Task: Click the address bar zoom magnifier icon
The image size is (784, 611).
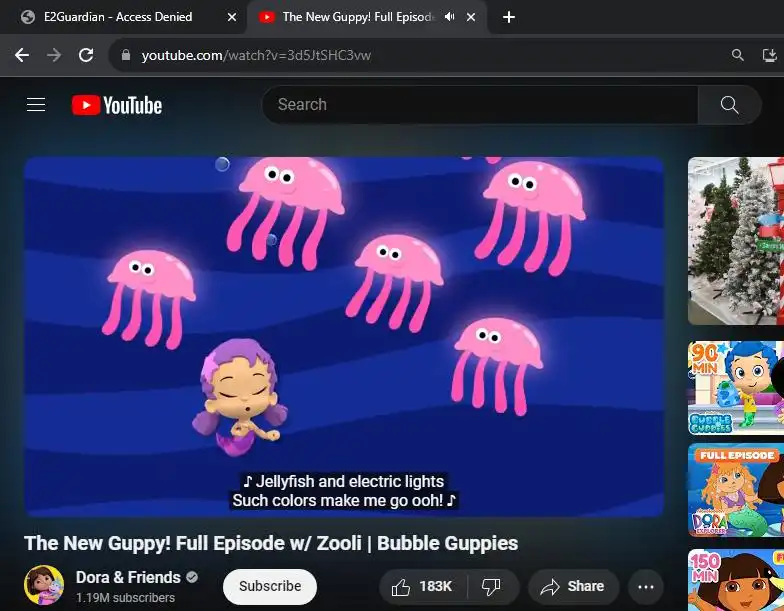Action: tap(738, 55)
